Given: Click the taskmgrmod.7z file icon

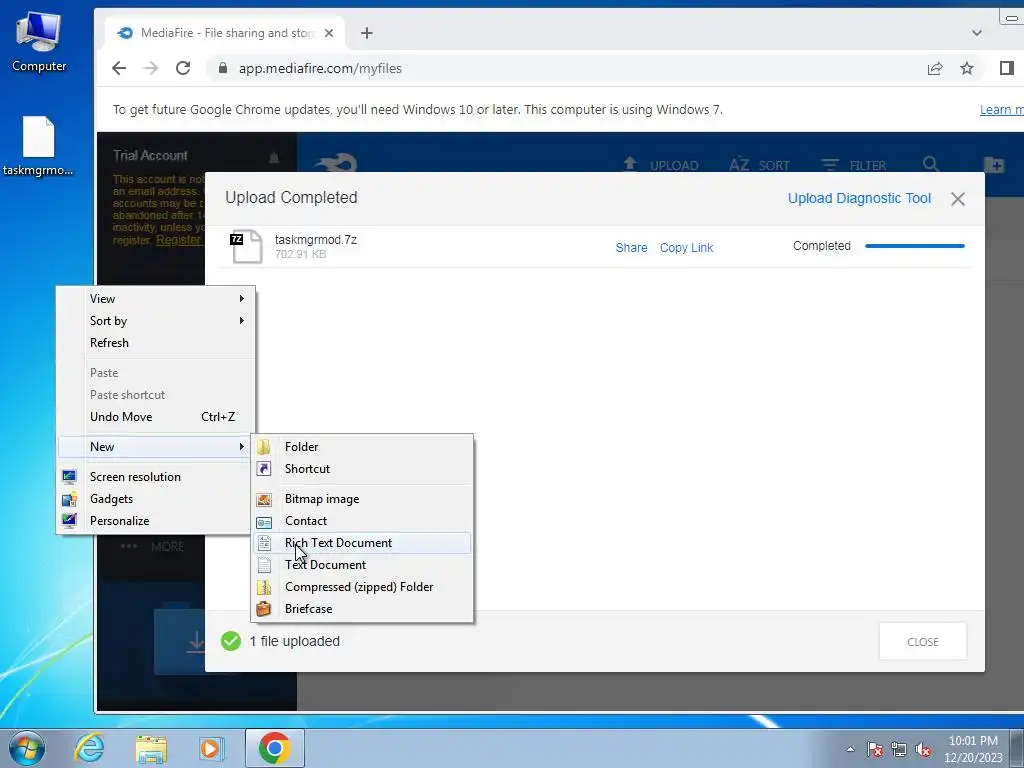Looking at the screenshot, I should pos(246,247).
